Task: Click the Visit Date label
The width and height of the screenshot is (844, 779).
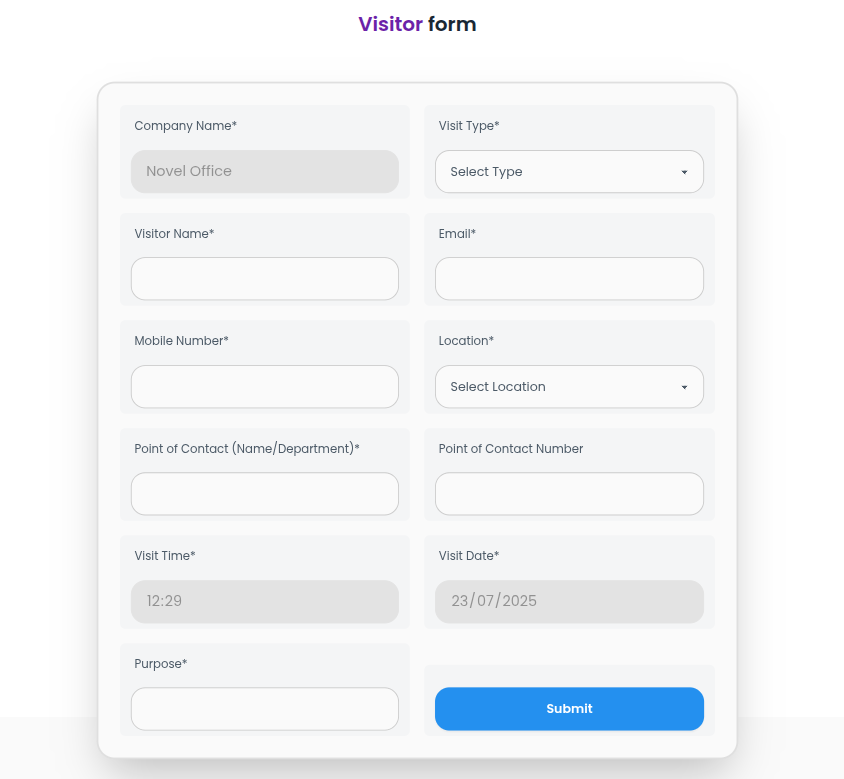Action: (468, 555)
